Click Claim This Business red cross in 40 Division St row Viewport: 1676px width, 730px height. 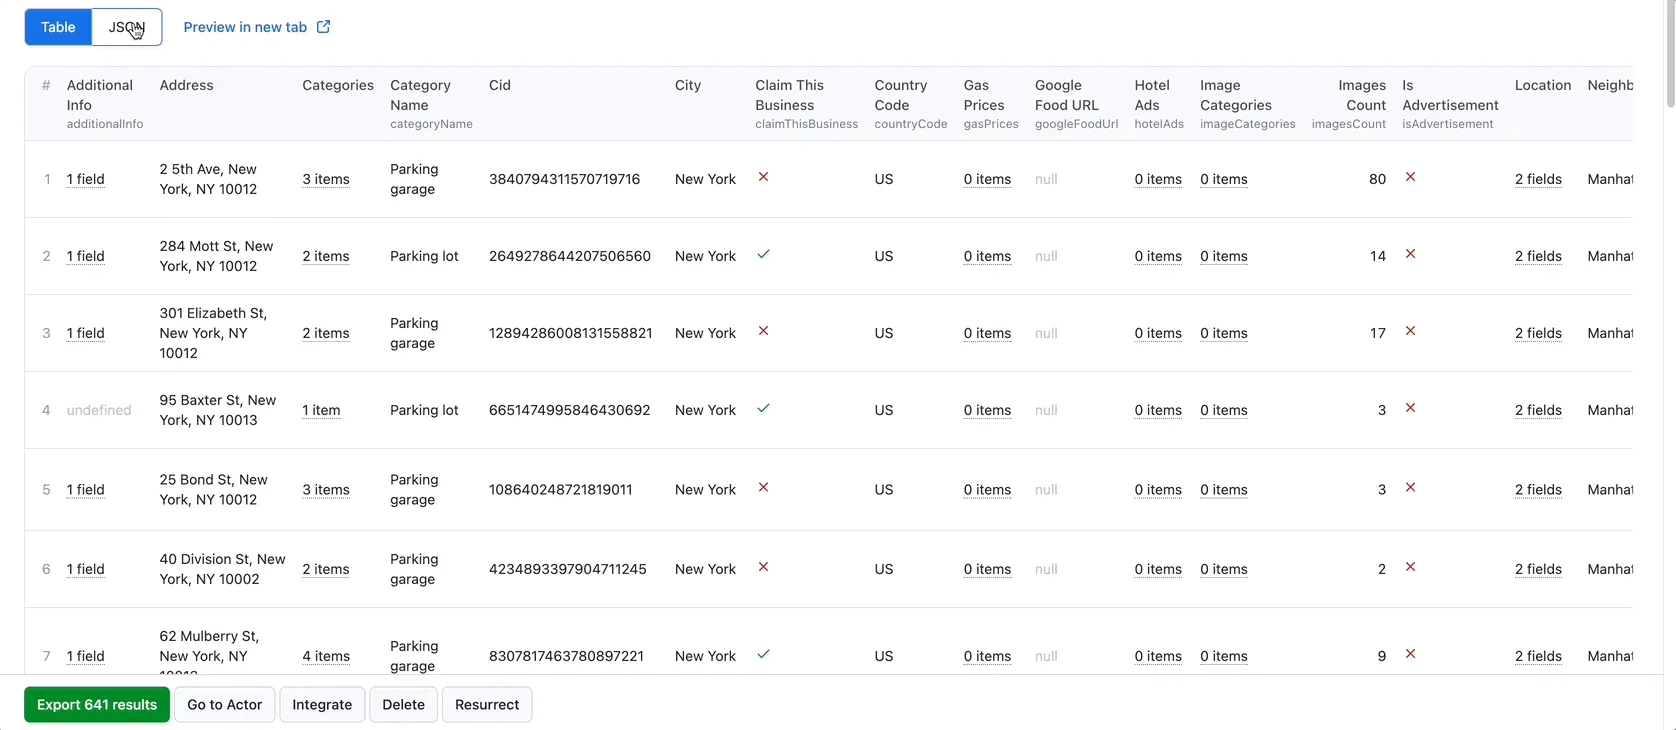[763, 567]
